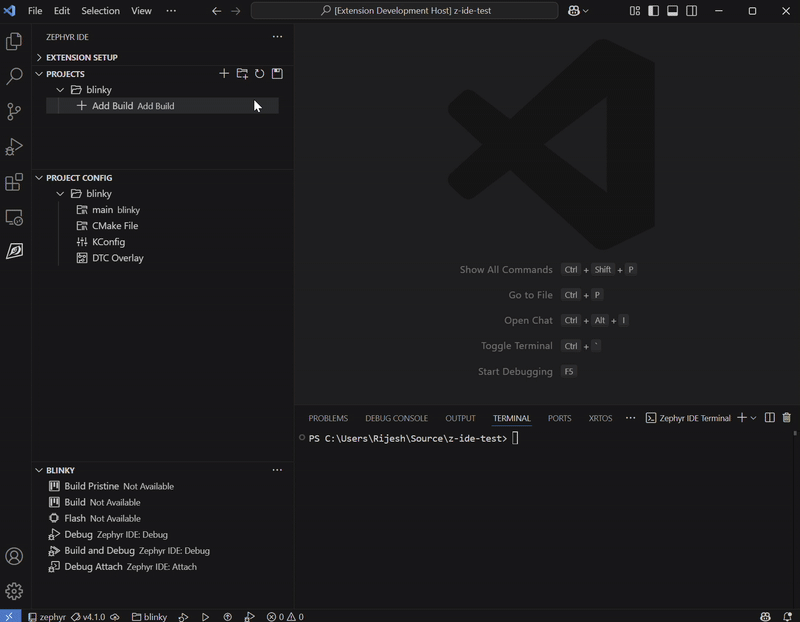The image size is (800, 622).
Task: Open the Source Control view
Action: tap(14, 111)
